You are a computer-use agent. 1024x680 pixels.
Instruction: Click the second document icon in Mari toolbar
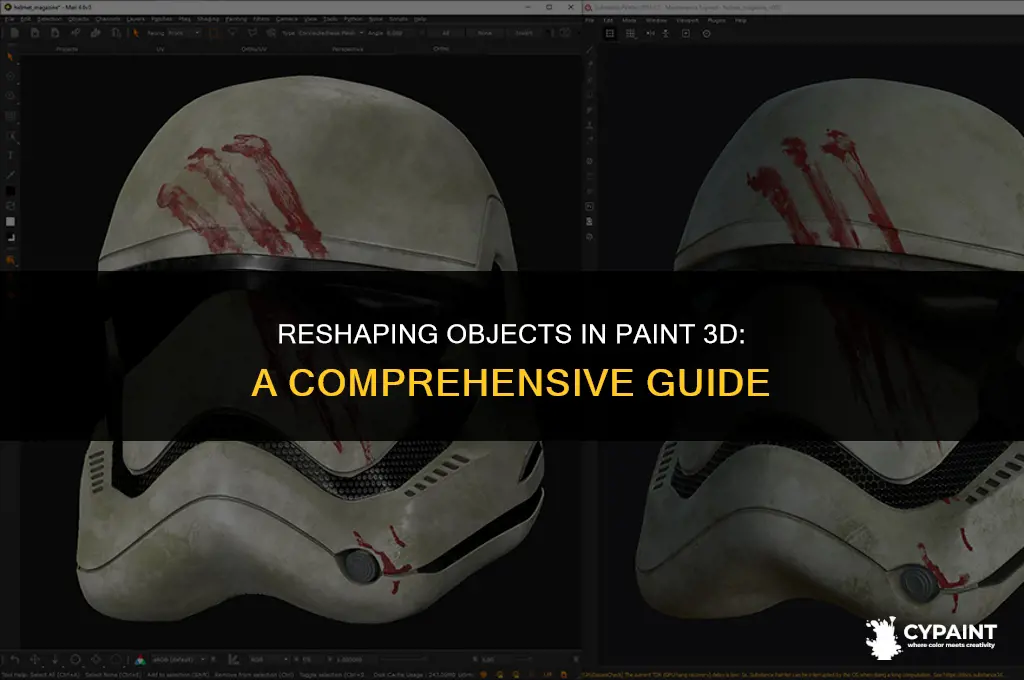[x=35, y=33]
